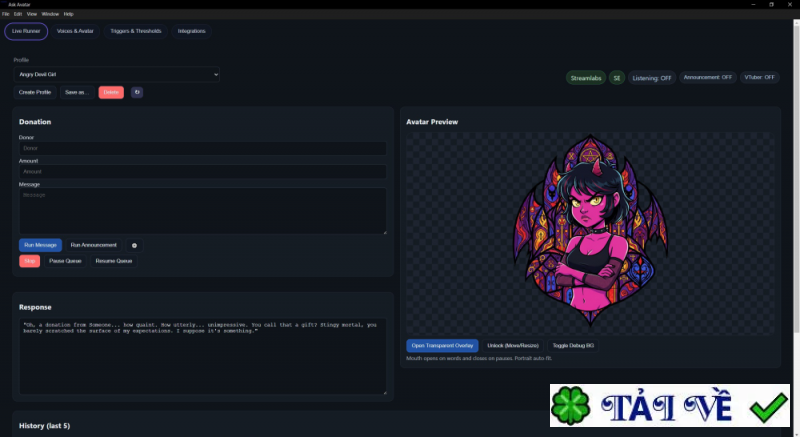Click Unlock (Move/Resize) button
The height and width of the screenshot is (437, 800).
point(513,346)
